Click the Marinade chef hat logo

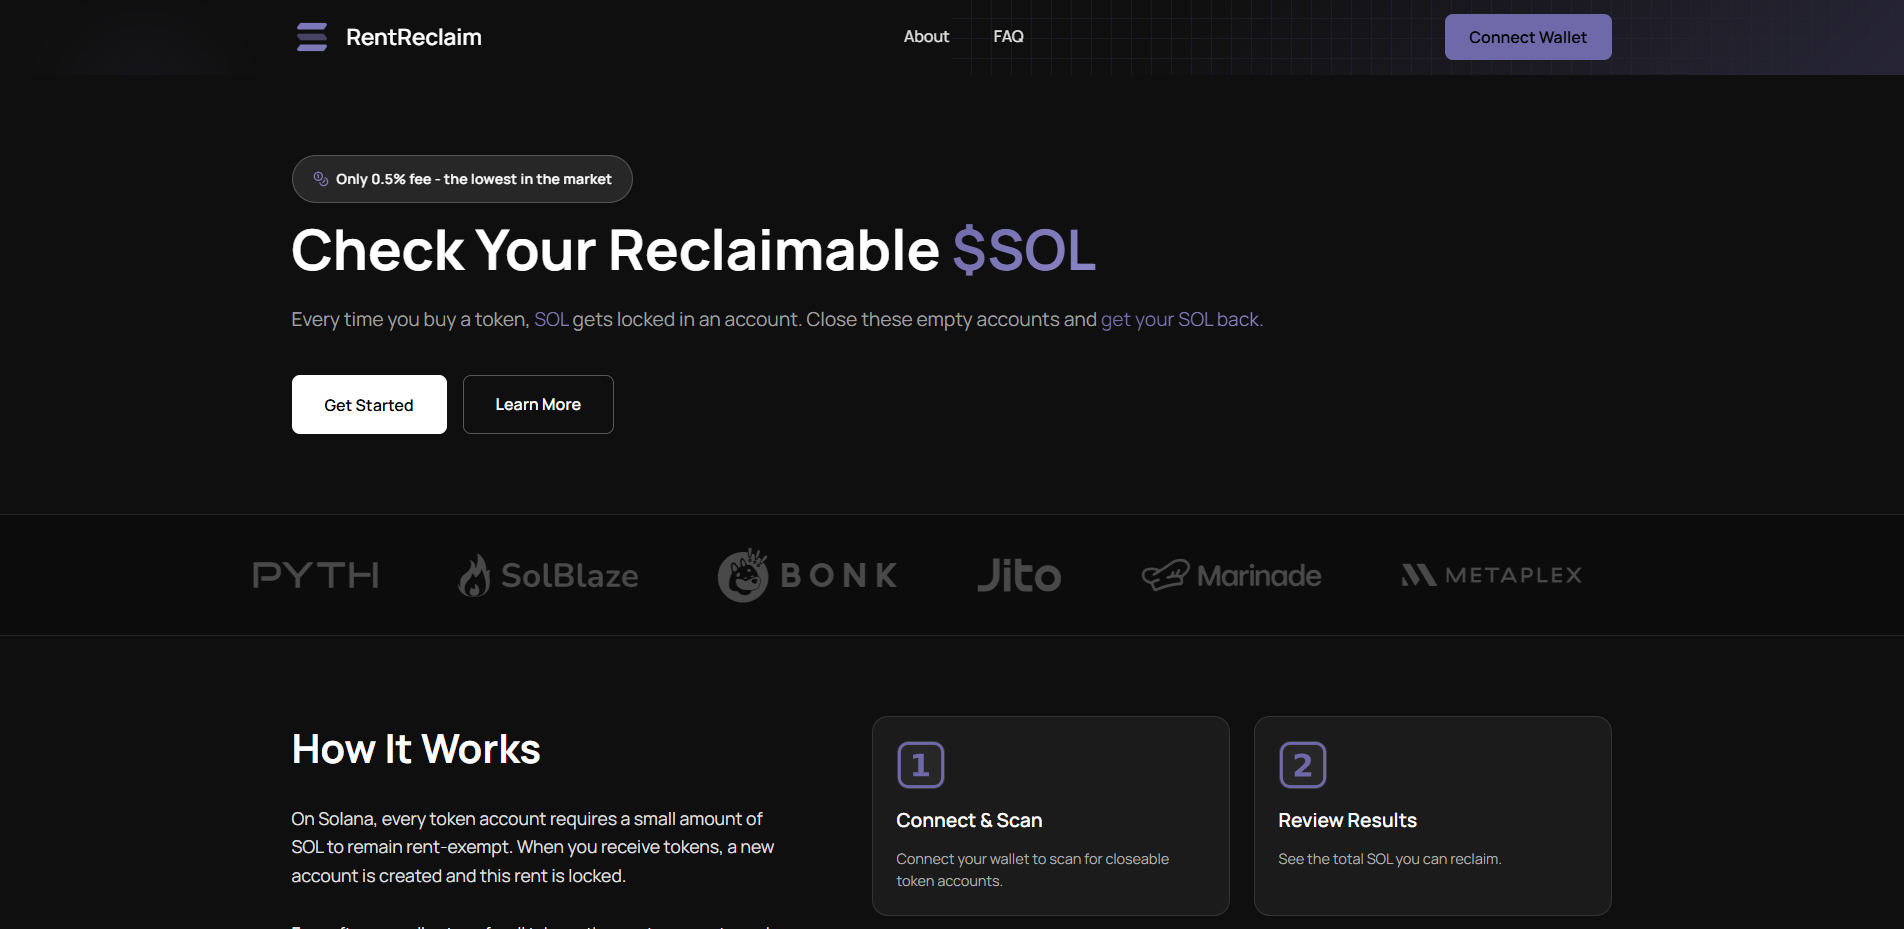[x=1165, y=575]
